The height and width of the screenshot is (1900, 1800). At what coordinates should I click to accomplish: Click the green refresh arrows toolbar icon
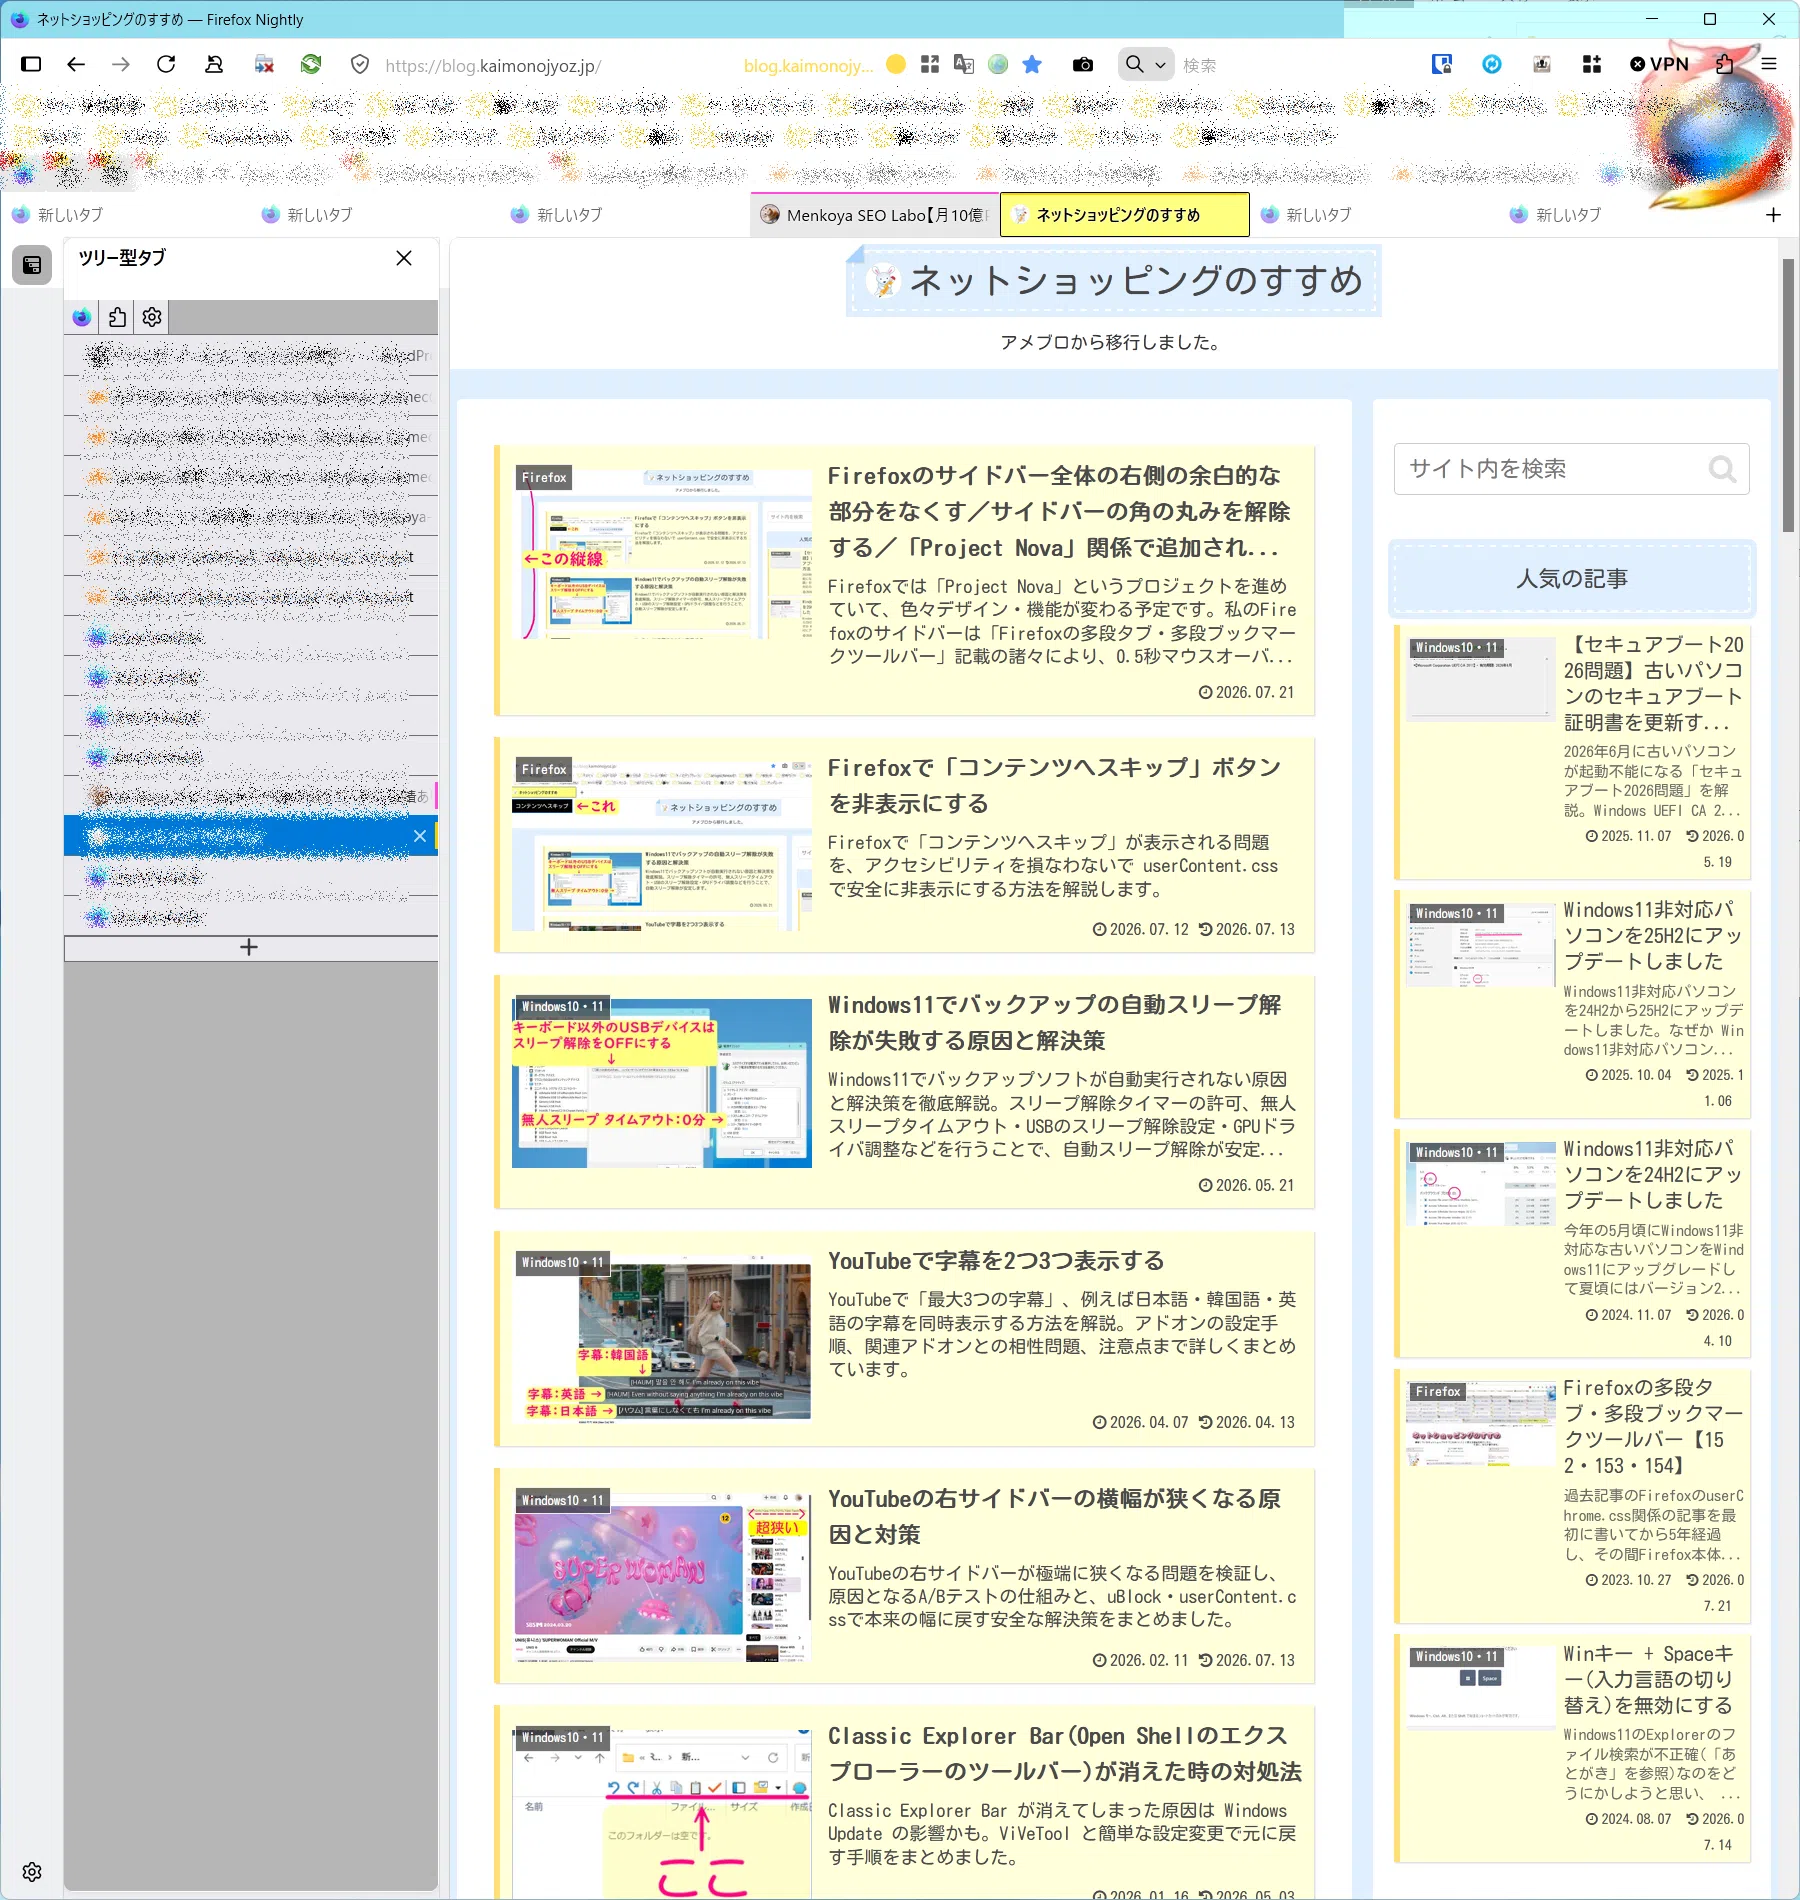(x=311, y=64)
